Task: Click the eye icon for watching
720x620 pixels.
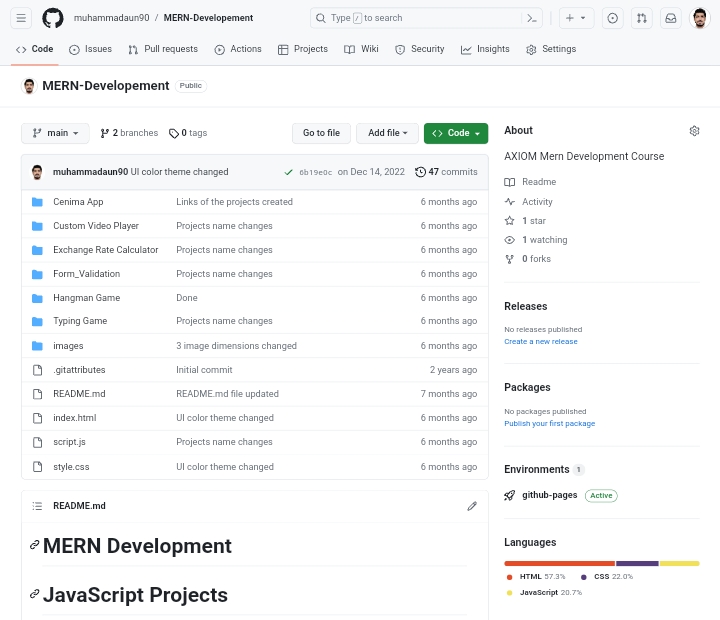Action: [x=510, y=240]
